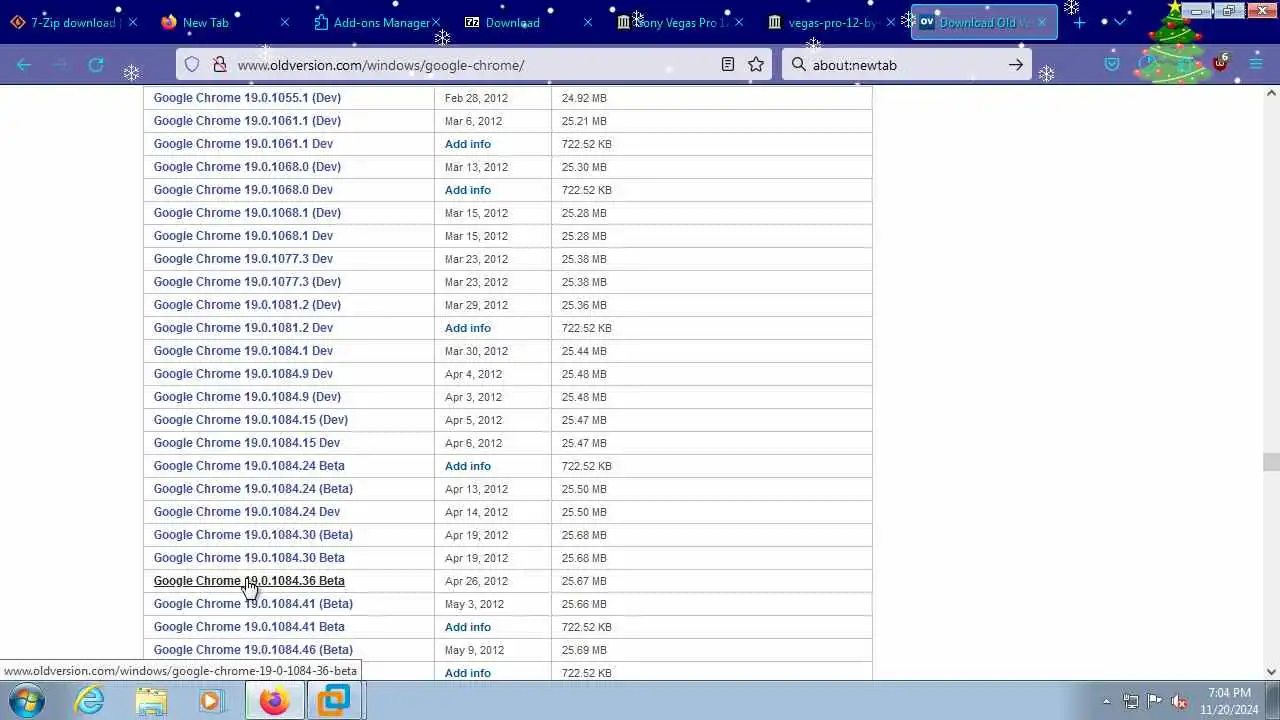Close the 7-Zip download tab
Screen dimensions: 1280x720
pos(132,22)
